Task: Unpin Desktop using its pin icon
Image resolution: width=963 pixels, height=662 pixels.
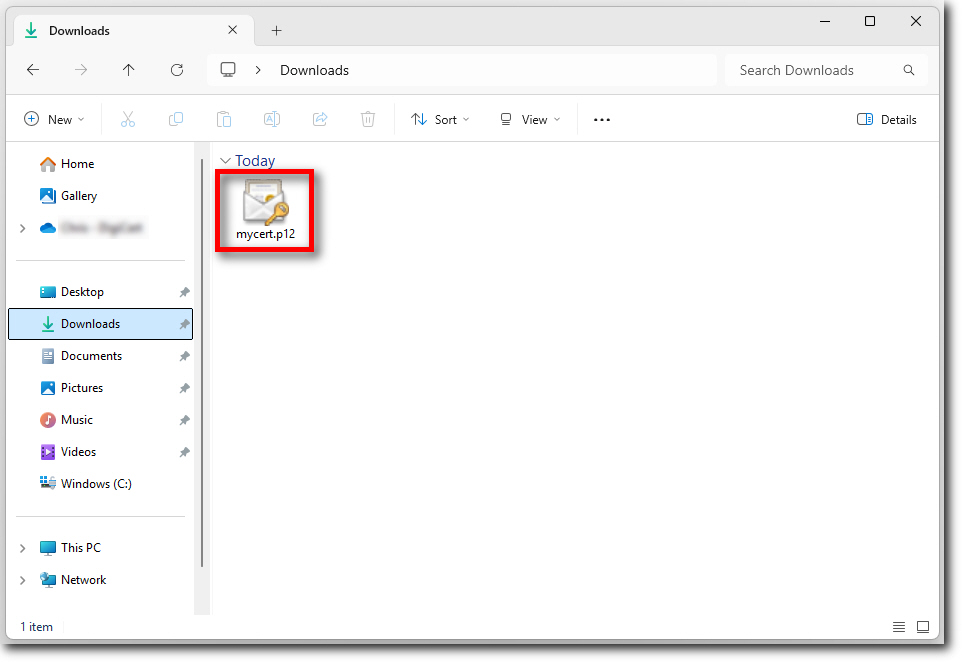Action: coord(184,292)
